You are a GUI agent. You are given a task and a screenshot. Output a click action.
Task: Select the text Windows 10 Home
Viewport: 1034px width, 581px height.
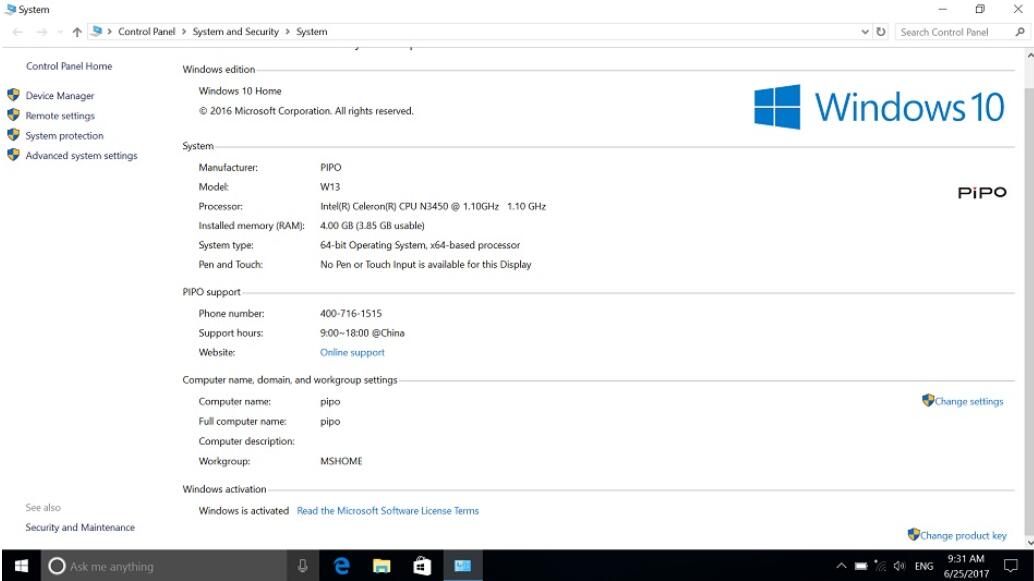[240, 91]
